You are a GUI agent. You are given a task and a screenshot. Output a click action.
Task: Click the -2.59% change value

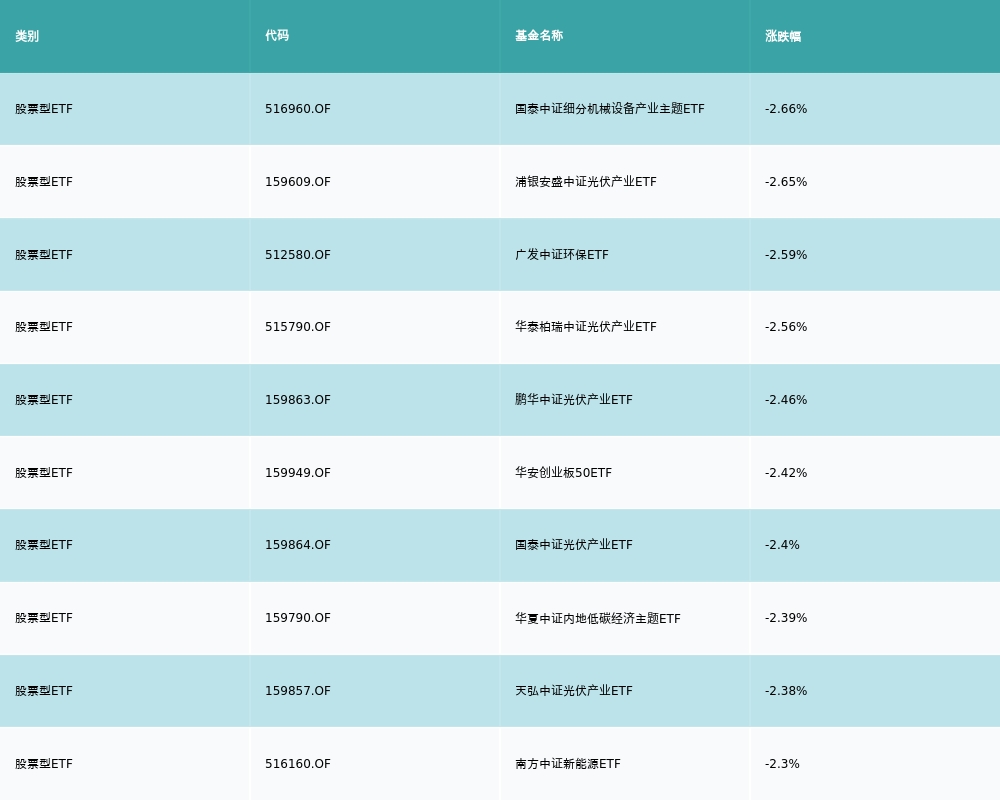(786, 255)
